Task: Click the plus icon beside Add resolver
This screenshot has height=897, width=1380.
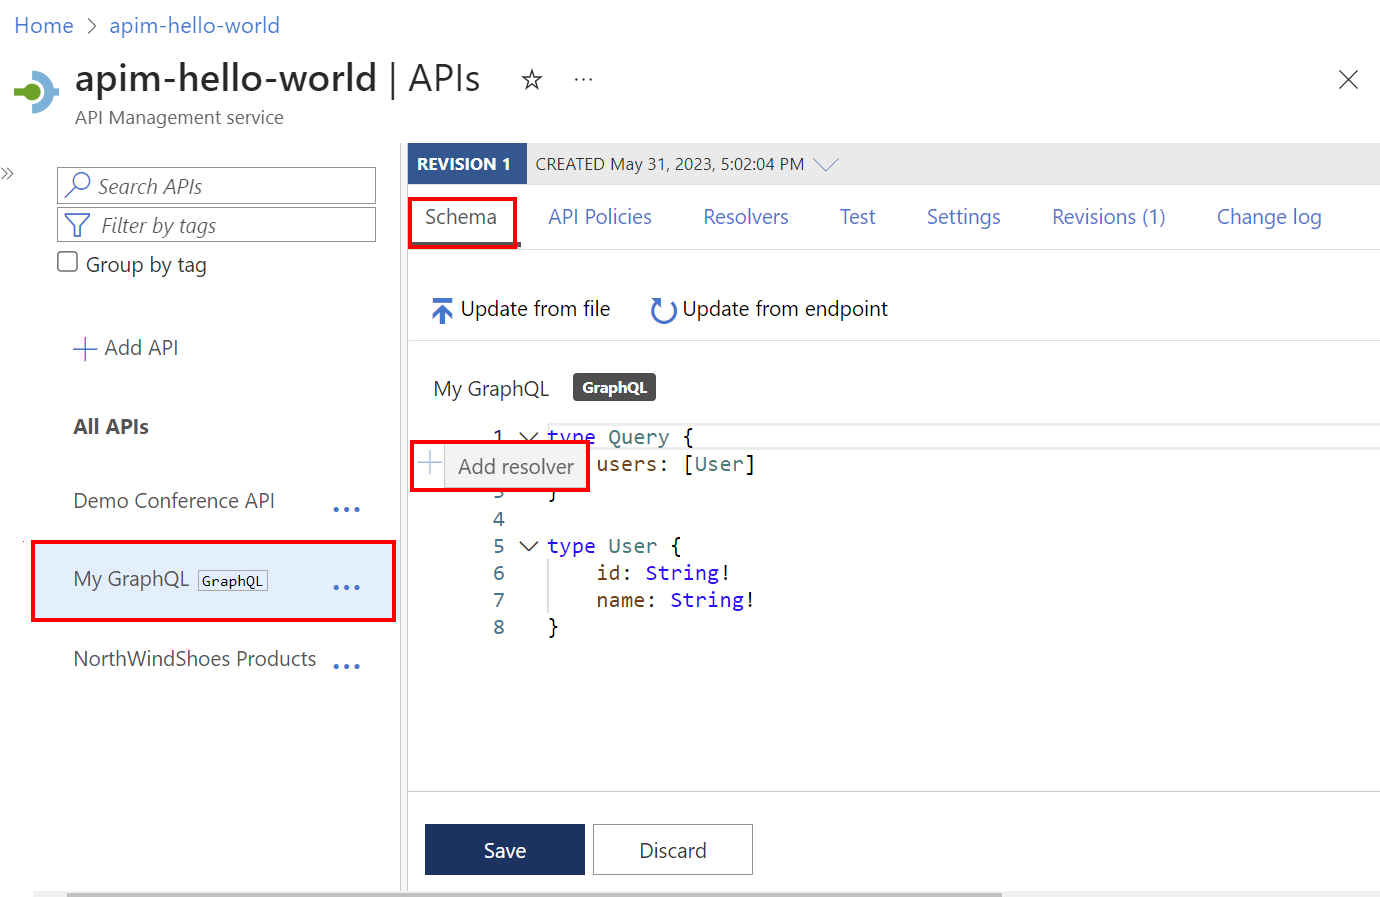Action: (430, 464)
